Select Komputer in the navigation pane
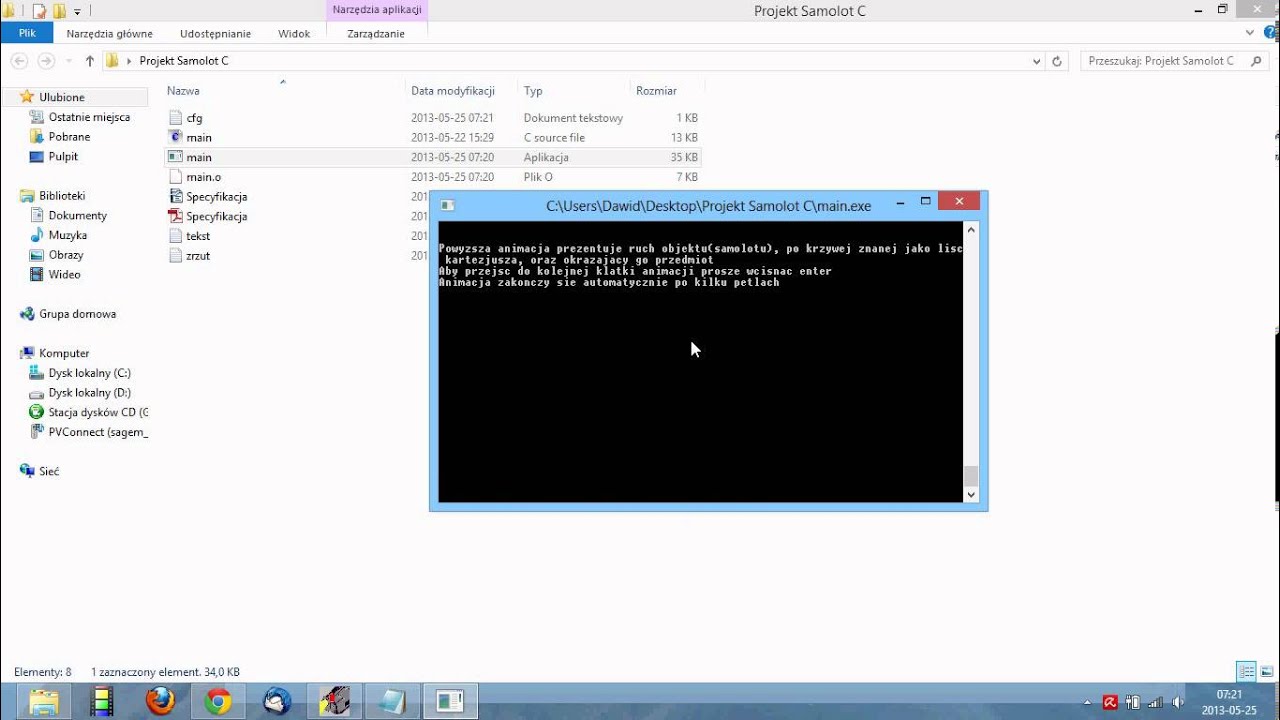Screen dimensions: 1280x720 [x=64, y=353]
